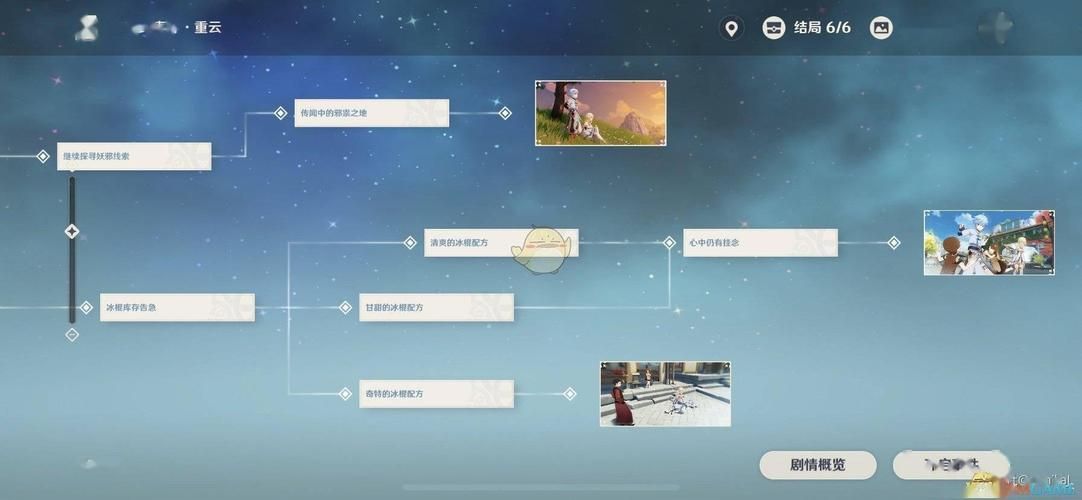The image size is (1082, 500).
Task: Click the star marker on the vertical bar
Action: point(72,232)
